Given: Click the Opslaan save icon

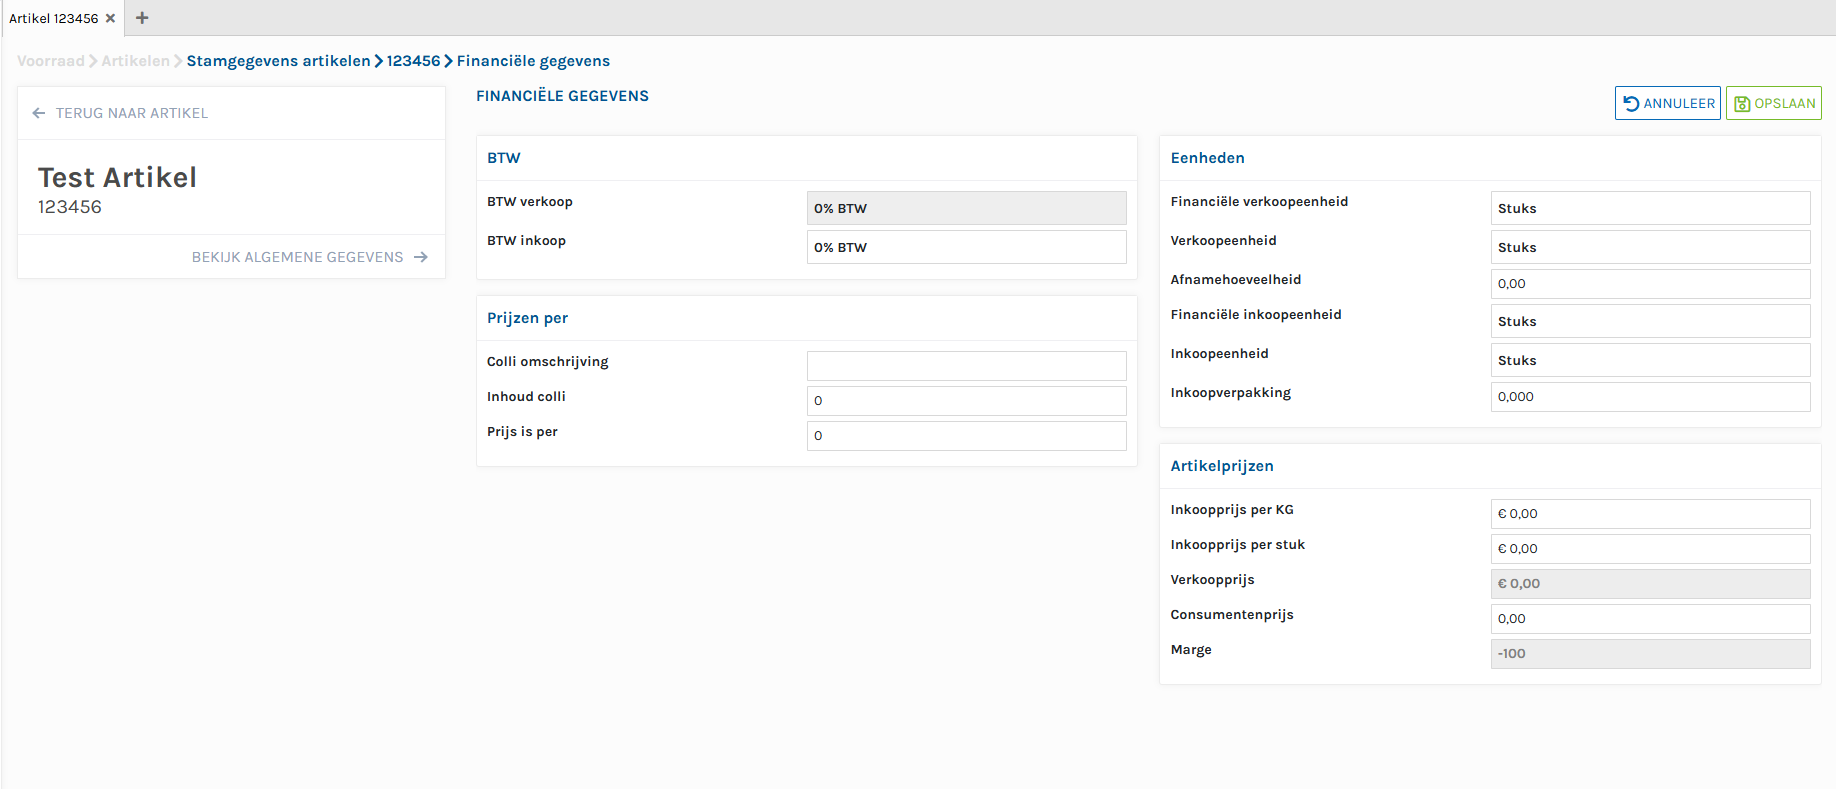Looking at the screenshot, I should [1742, 103].
